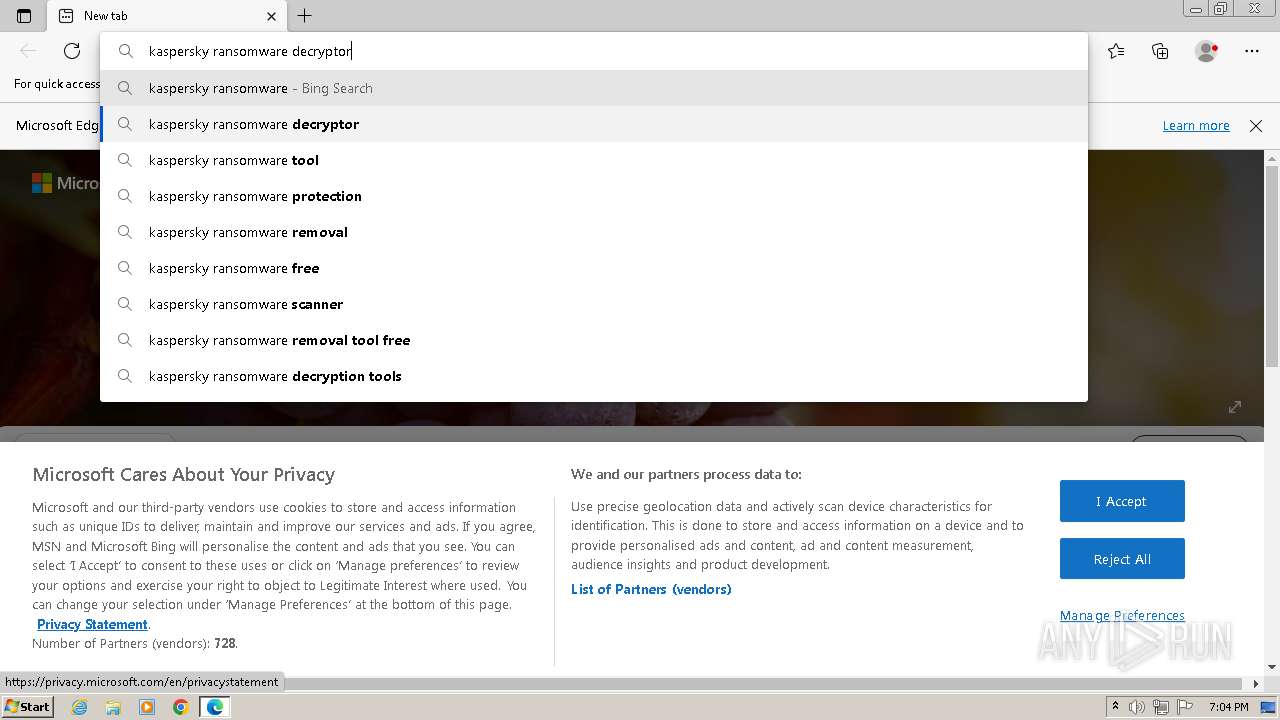Pick 'kaspersky ransomware decryption tools' suggestion

[594, 376]
